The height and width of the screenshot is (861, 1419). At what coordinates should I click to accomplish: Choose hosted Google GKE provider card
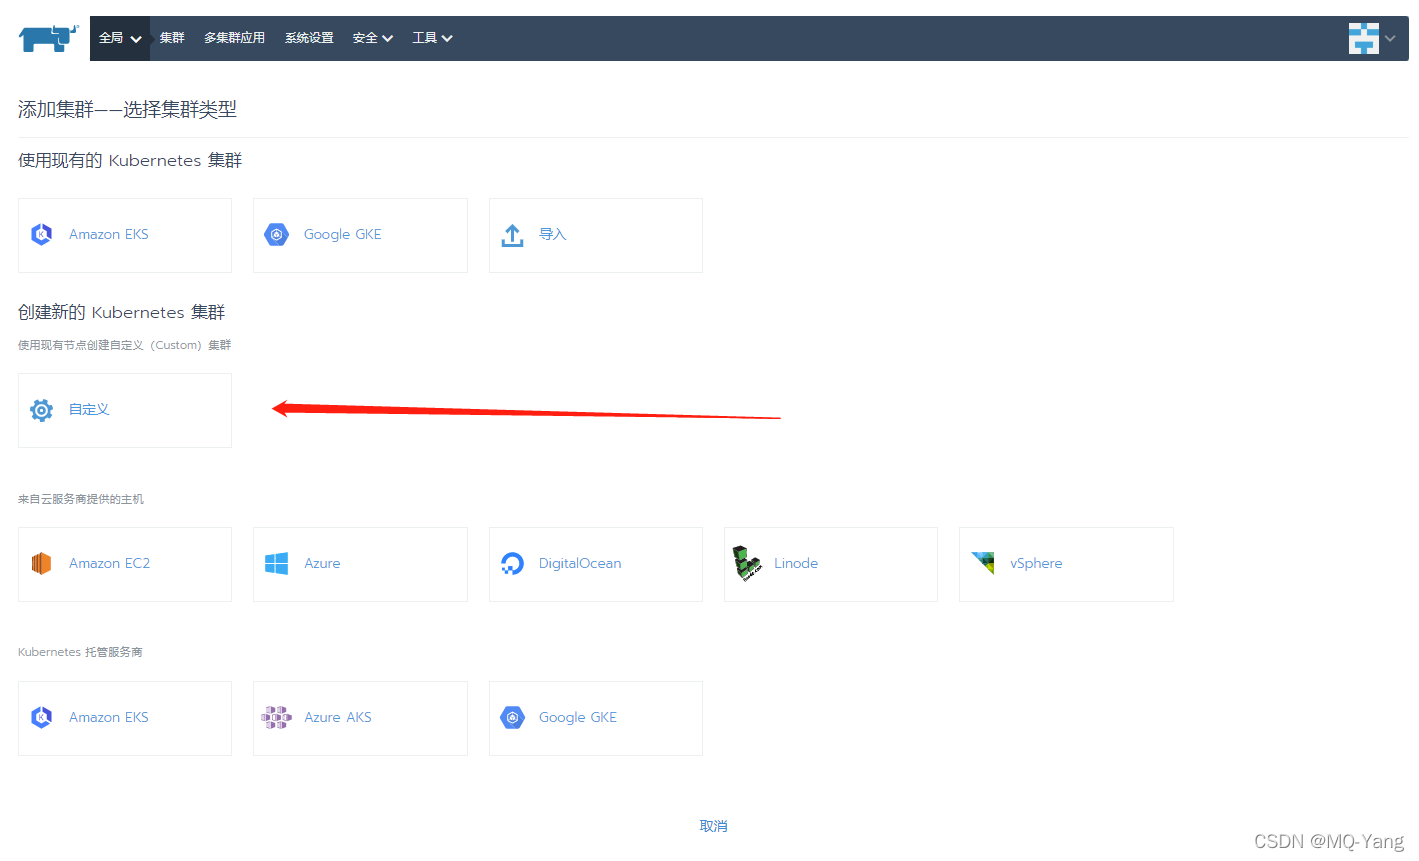tap(596, 718)
